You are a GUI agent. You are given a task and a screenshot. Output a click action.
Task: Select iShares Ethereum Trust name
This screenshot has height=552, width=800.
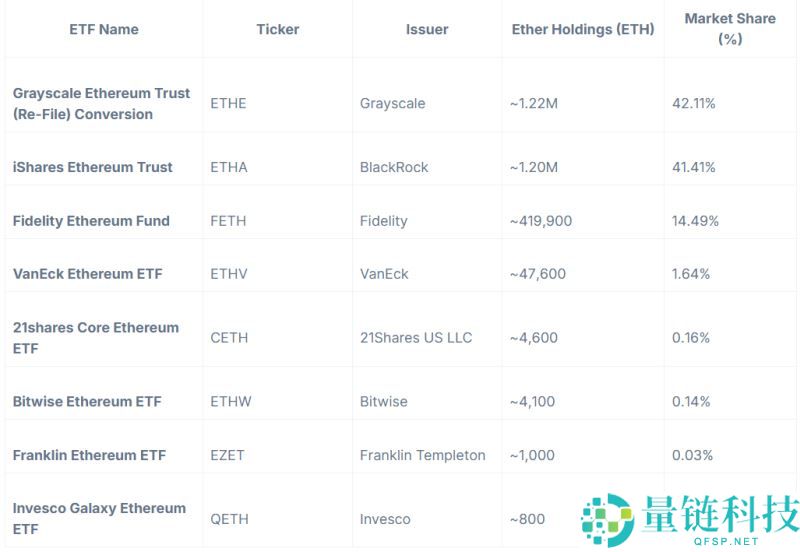93,167
